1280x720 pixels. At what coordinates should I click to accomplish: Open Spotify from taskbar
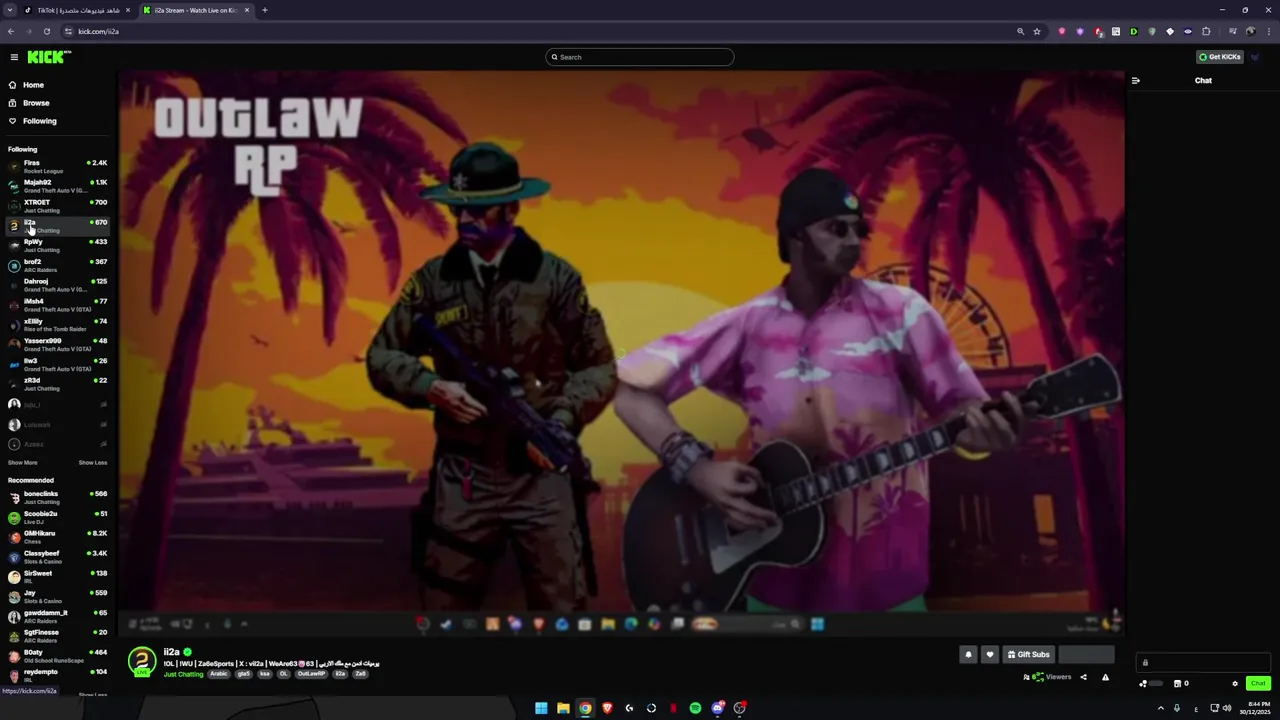[695, 708]
